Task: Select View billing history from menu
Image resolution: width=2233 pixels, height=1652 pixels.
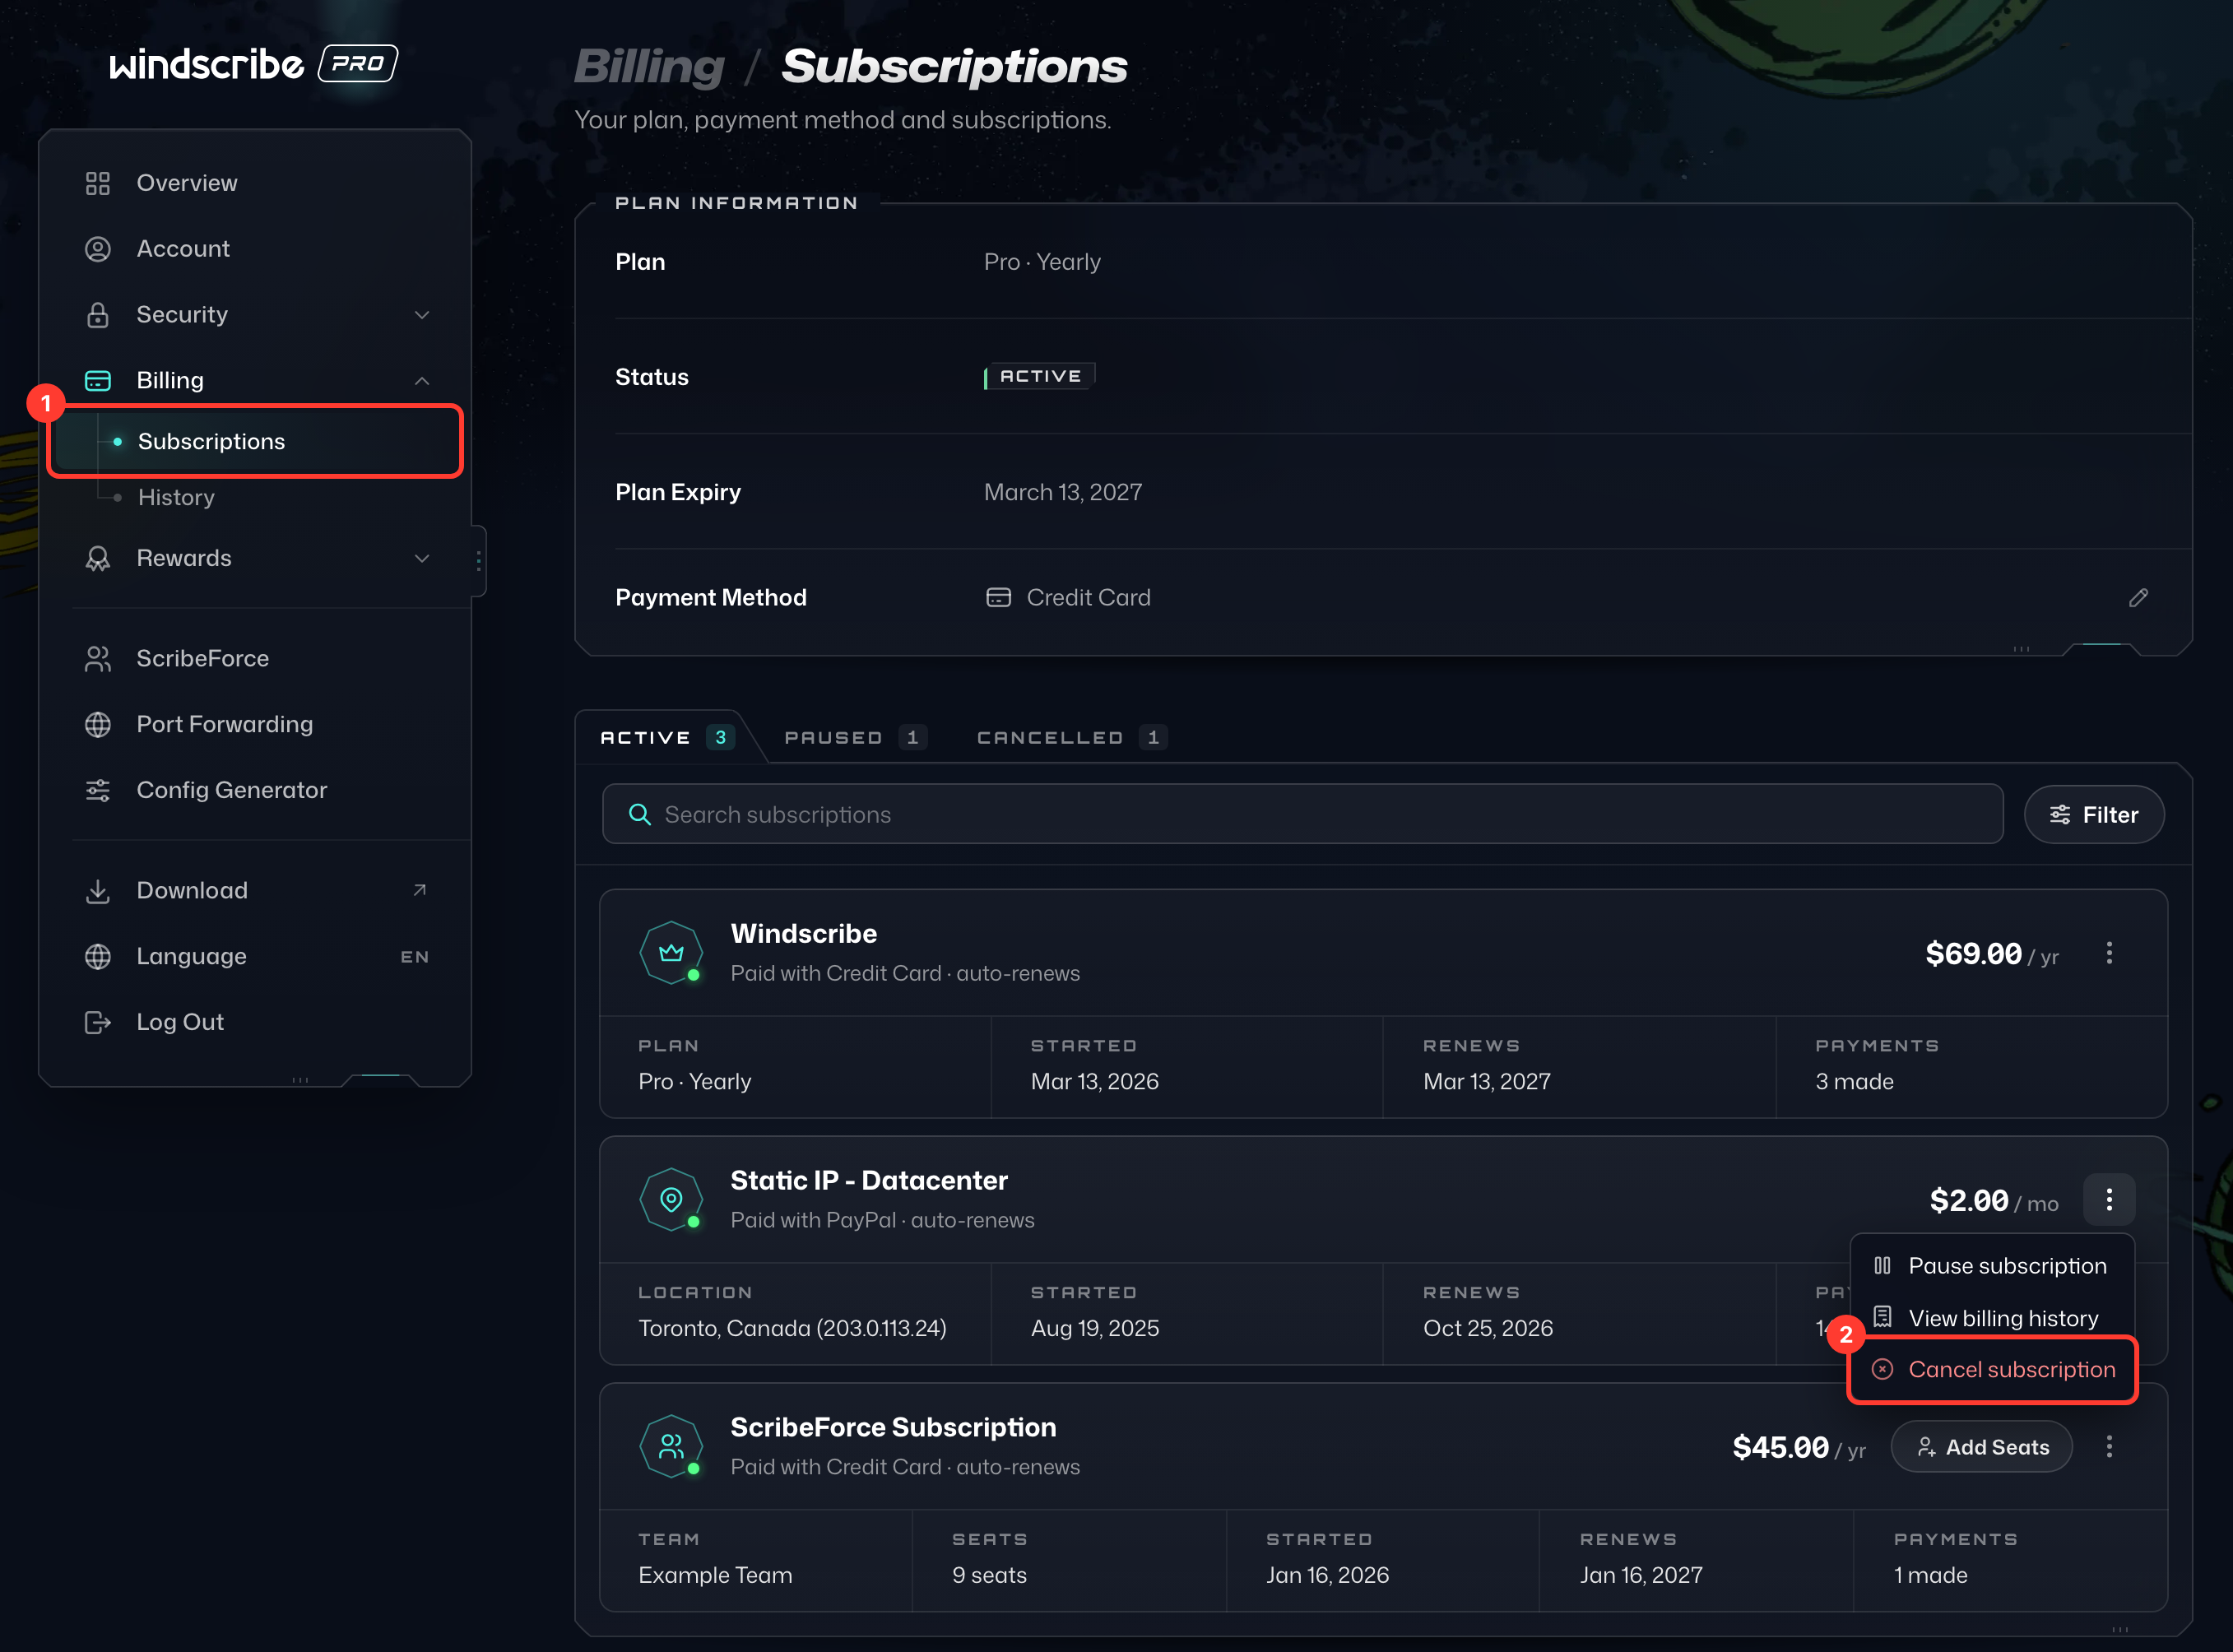Action: point(1992,1318)
